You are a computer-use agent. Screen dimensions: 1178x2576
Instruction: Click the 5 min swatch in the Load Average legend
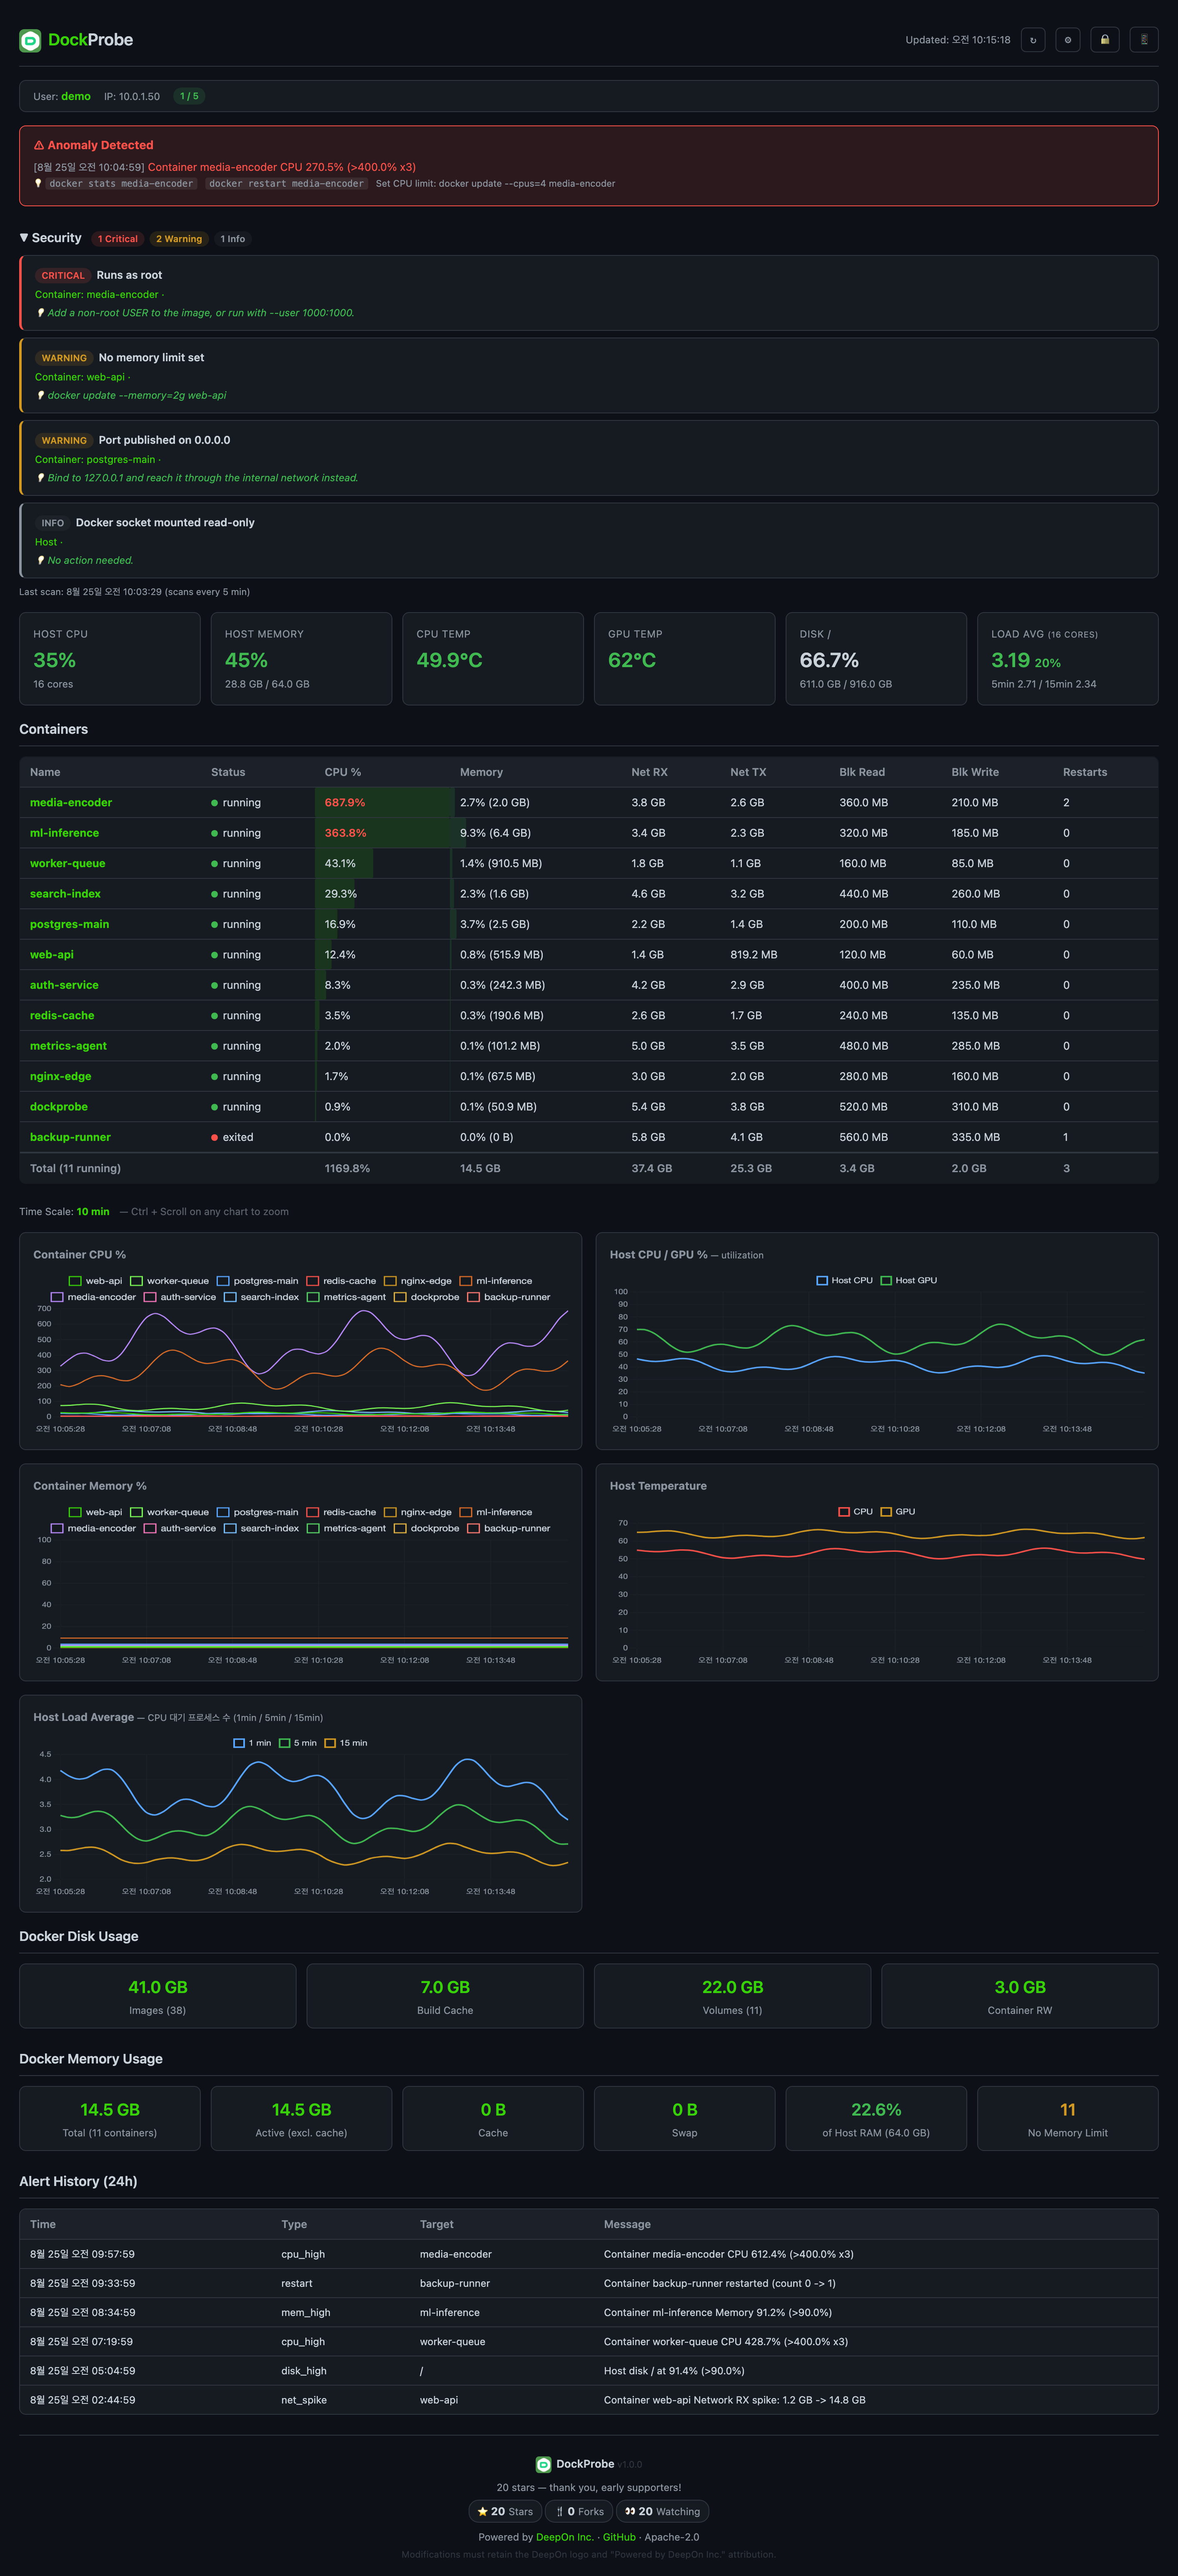click(x=285, y=1743)
